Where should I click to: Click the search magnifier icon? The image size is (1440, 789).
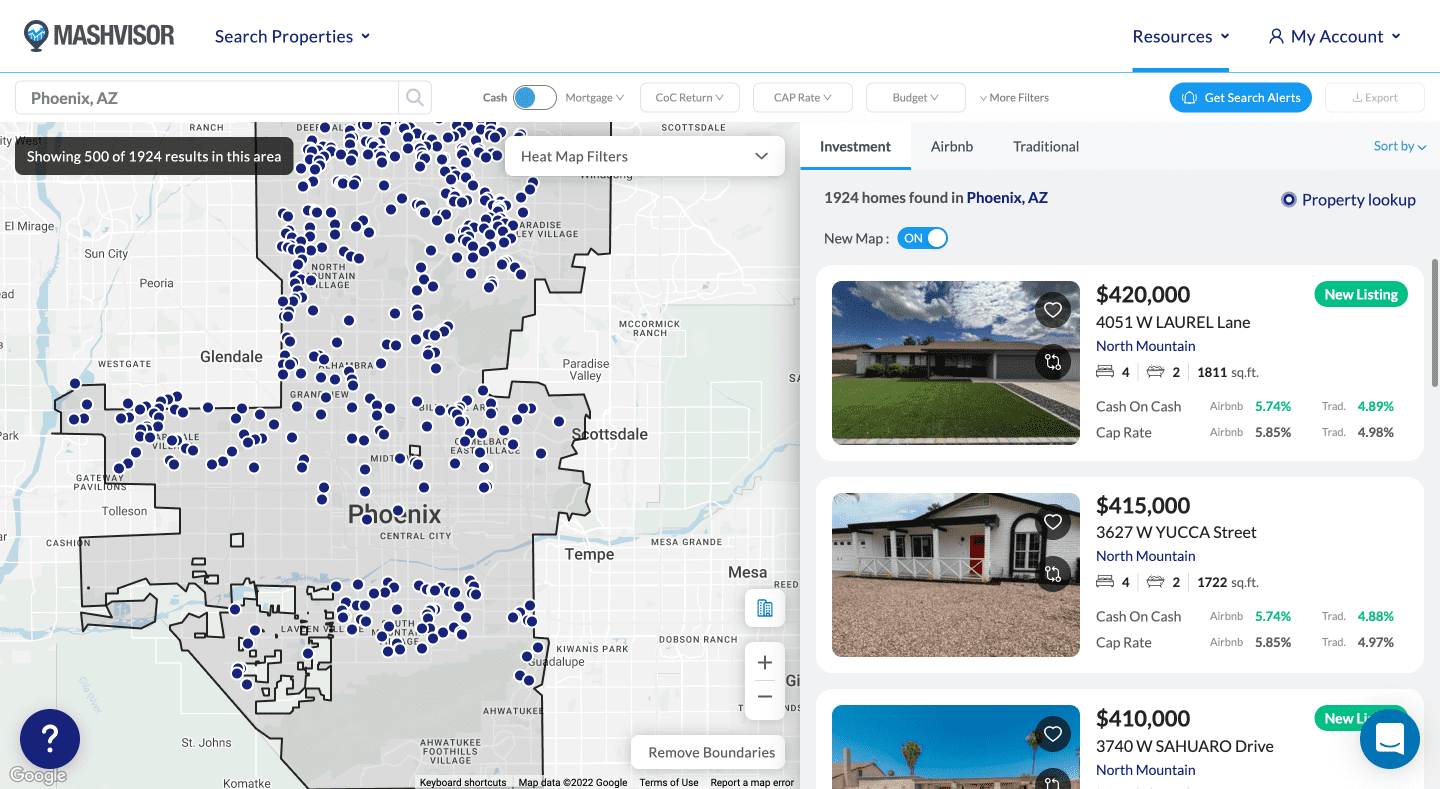click(x=414, y=97)
